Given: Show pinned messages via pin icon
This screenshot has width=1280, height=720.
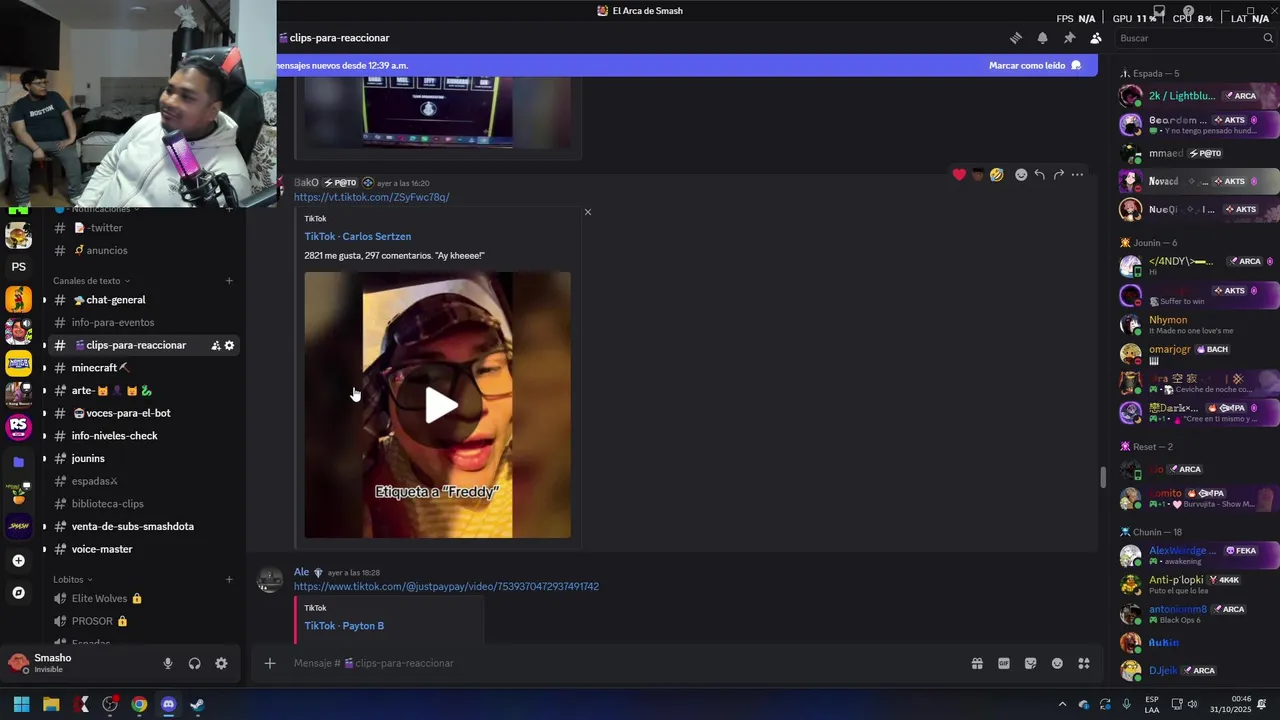Looking at the screenshot, I should pyautogui.click(x=1069, y=38).
